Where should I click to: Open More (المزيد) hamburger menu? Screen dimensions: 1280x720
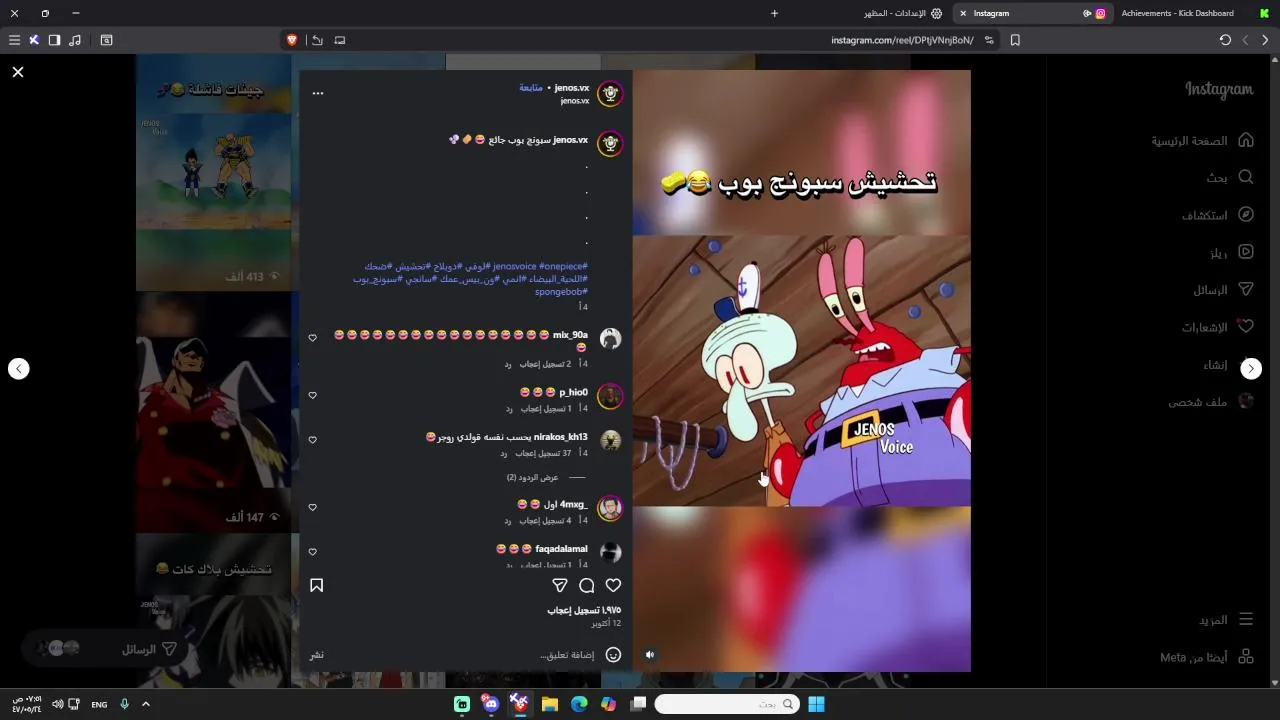click(x=1226, y=620)
